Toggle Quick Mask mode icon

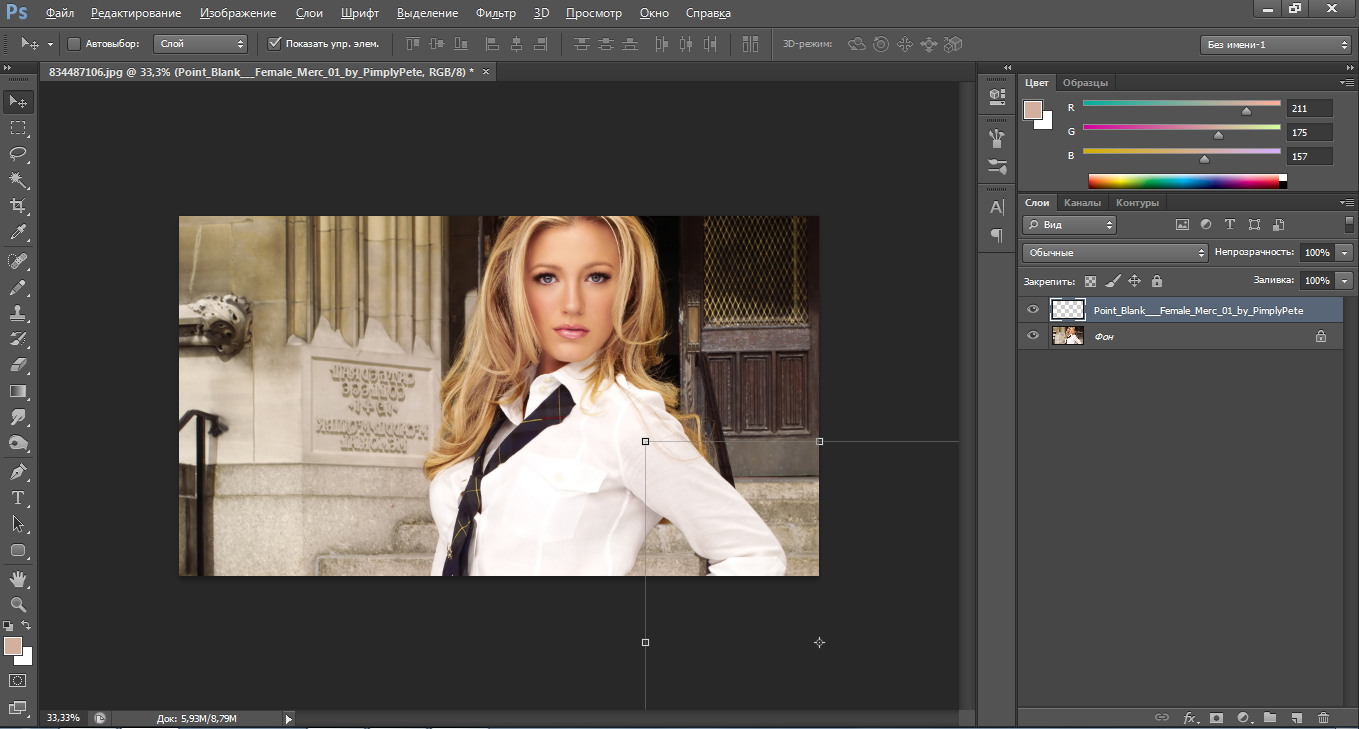[18, 681]
